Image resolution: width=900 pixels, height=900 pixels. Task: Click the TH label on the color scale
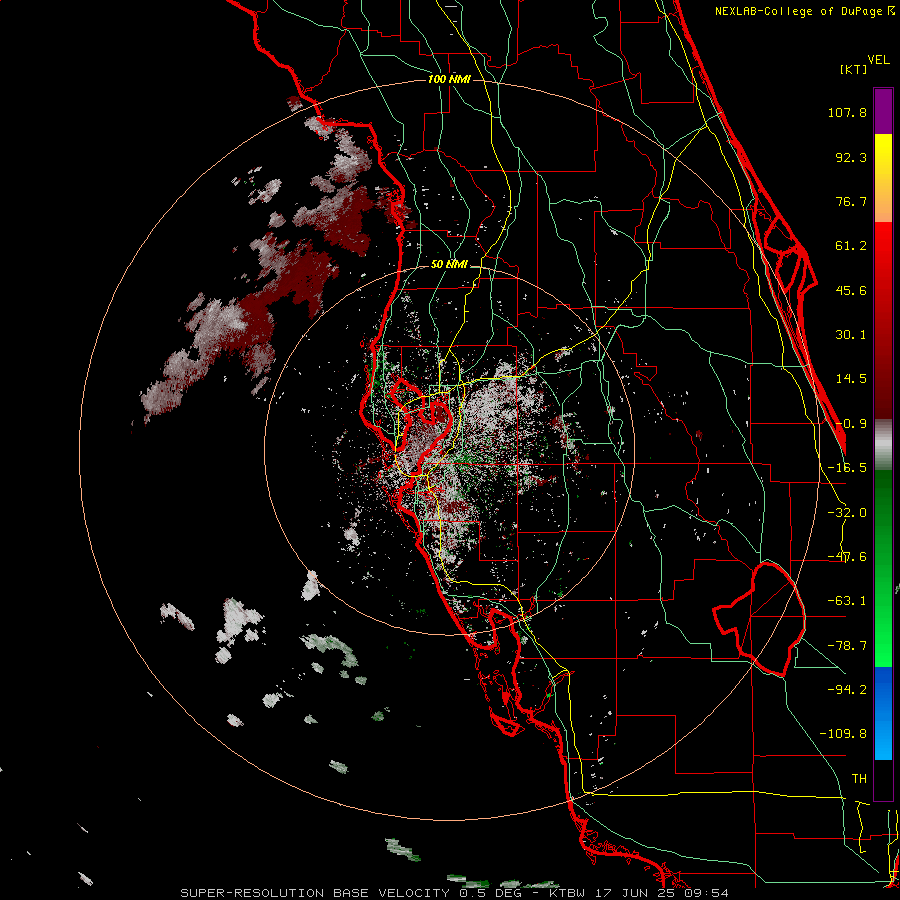point(859,779)
